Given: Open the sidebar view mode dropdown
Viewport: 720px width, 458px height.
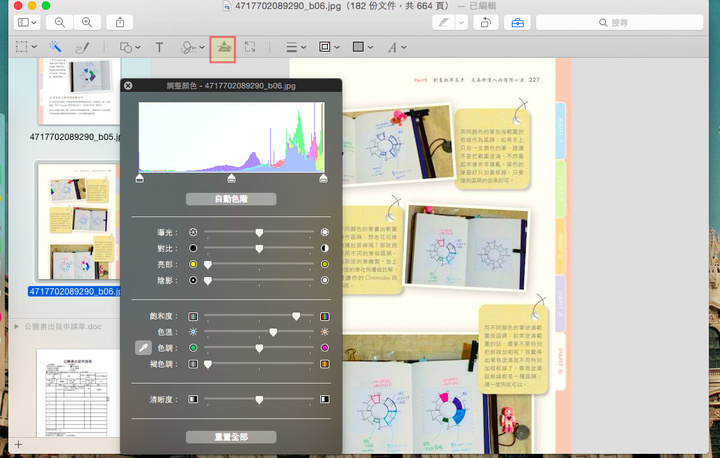Looking at the screenshot, I should (27, 22).
